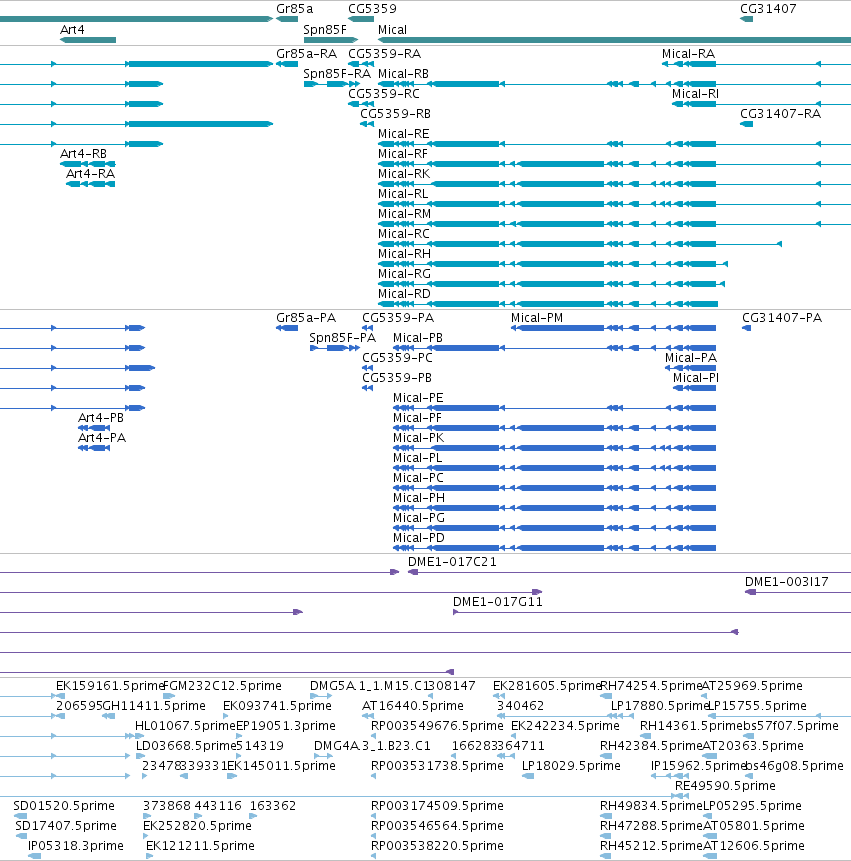Screen dimensions: 851x861
Task: Select the Mical-PM protein label
Action: pyautogui.click(x=537, y=318)
